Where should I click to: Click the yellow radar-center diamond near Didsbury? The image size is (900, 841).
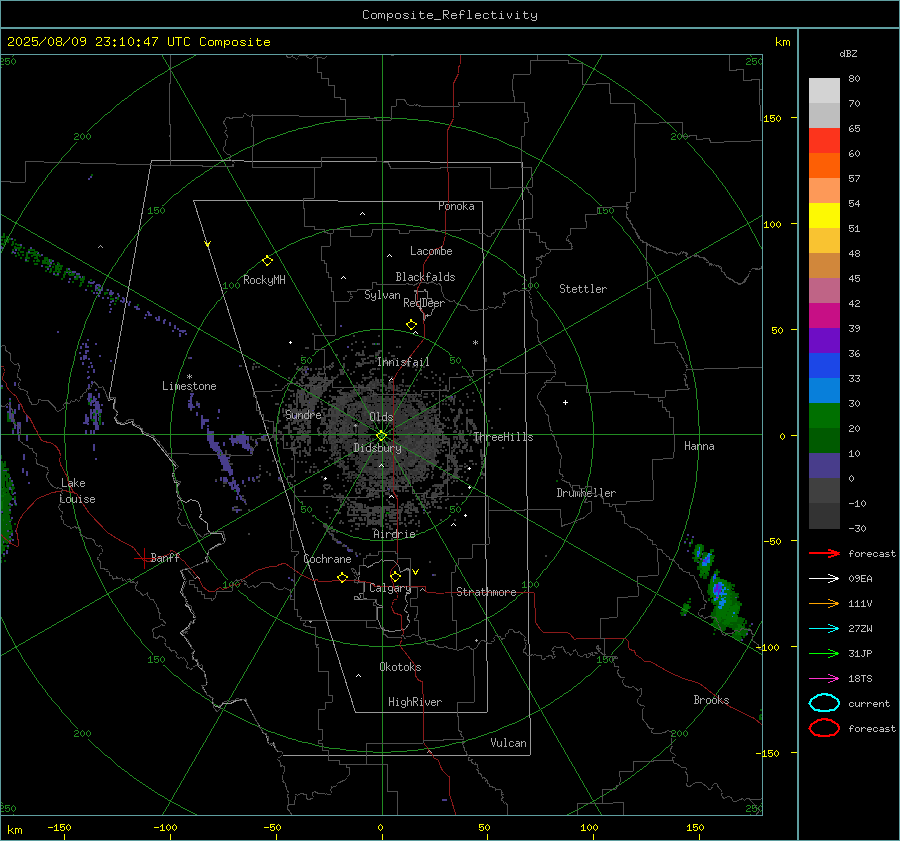[382, 436]
